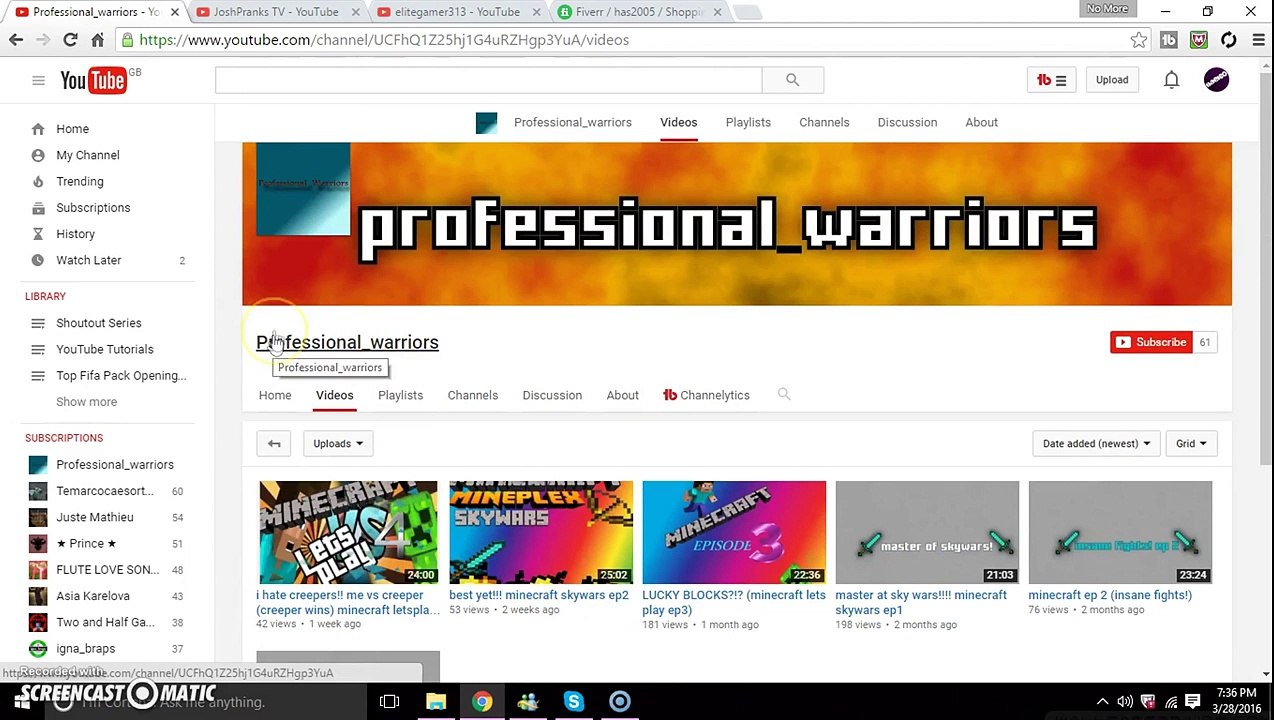Open the Uploads dropdown

pos(338,443)
